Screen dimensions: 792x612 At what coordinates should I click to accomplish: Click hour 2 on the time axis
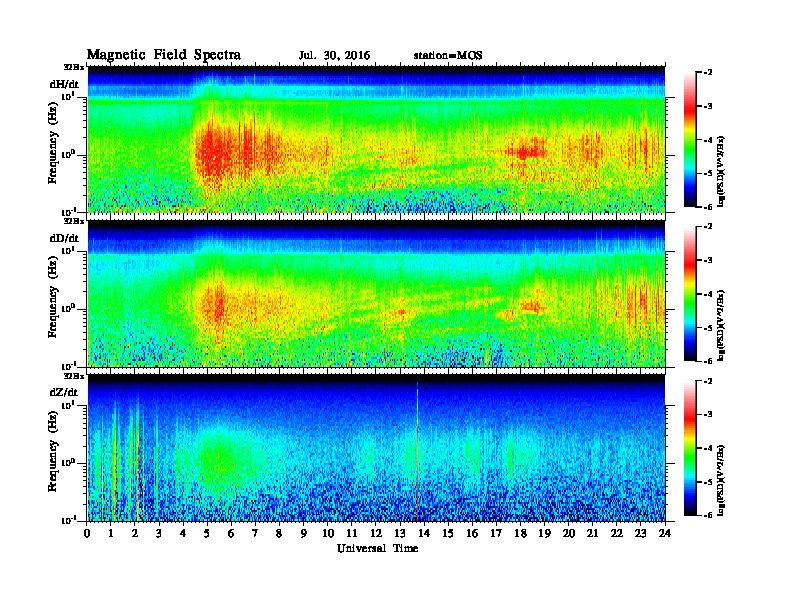pyautogui.click(x=134, y=534)
